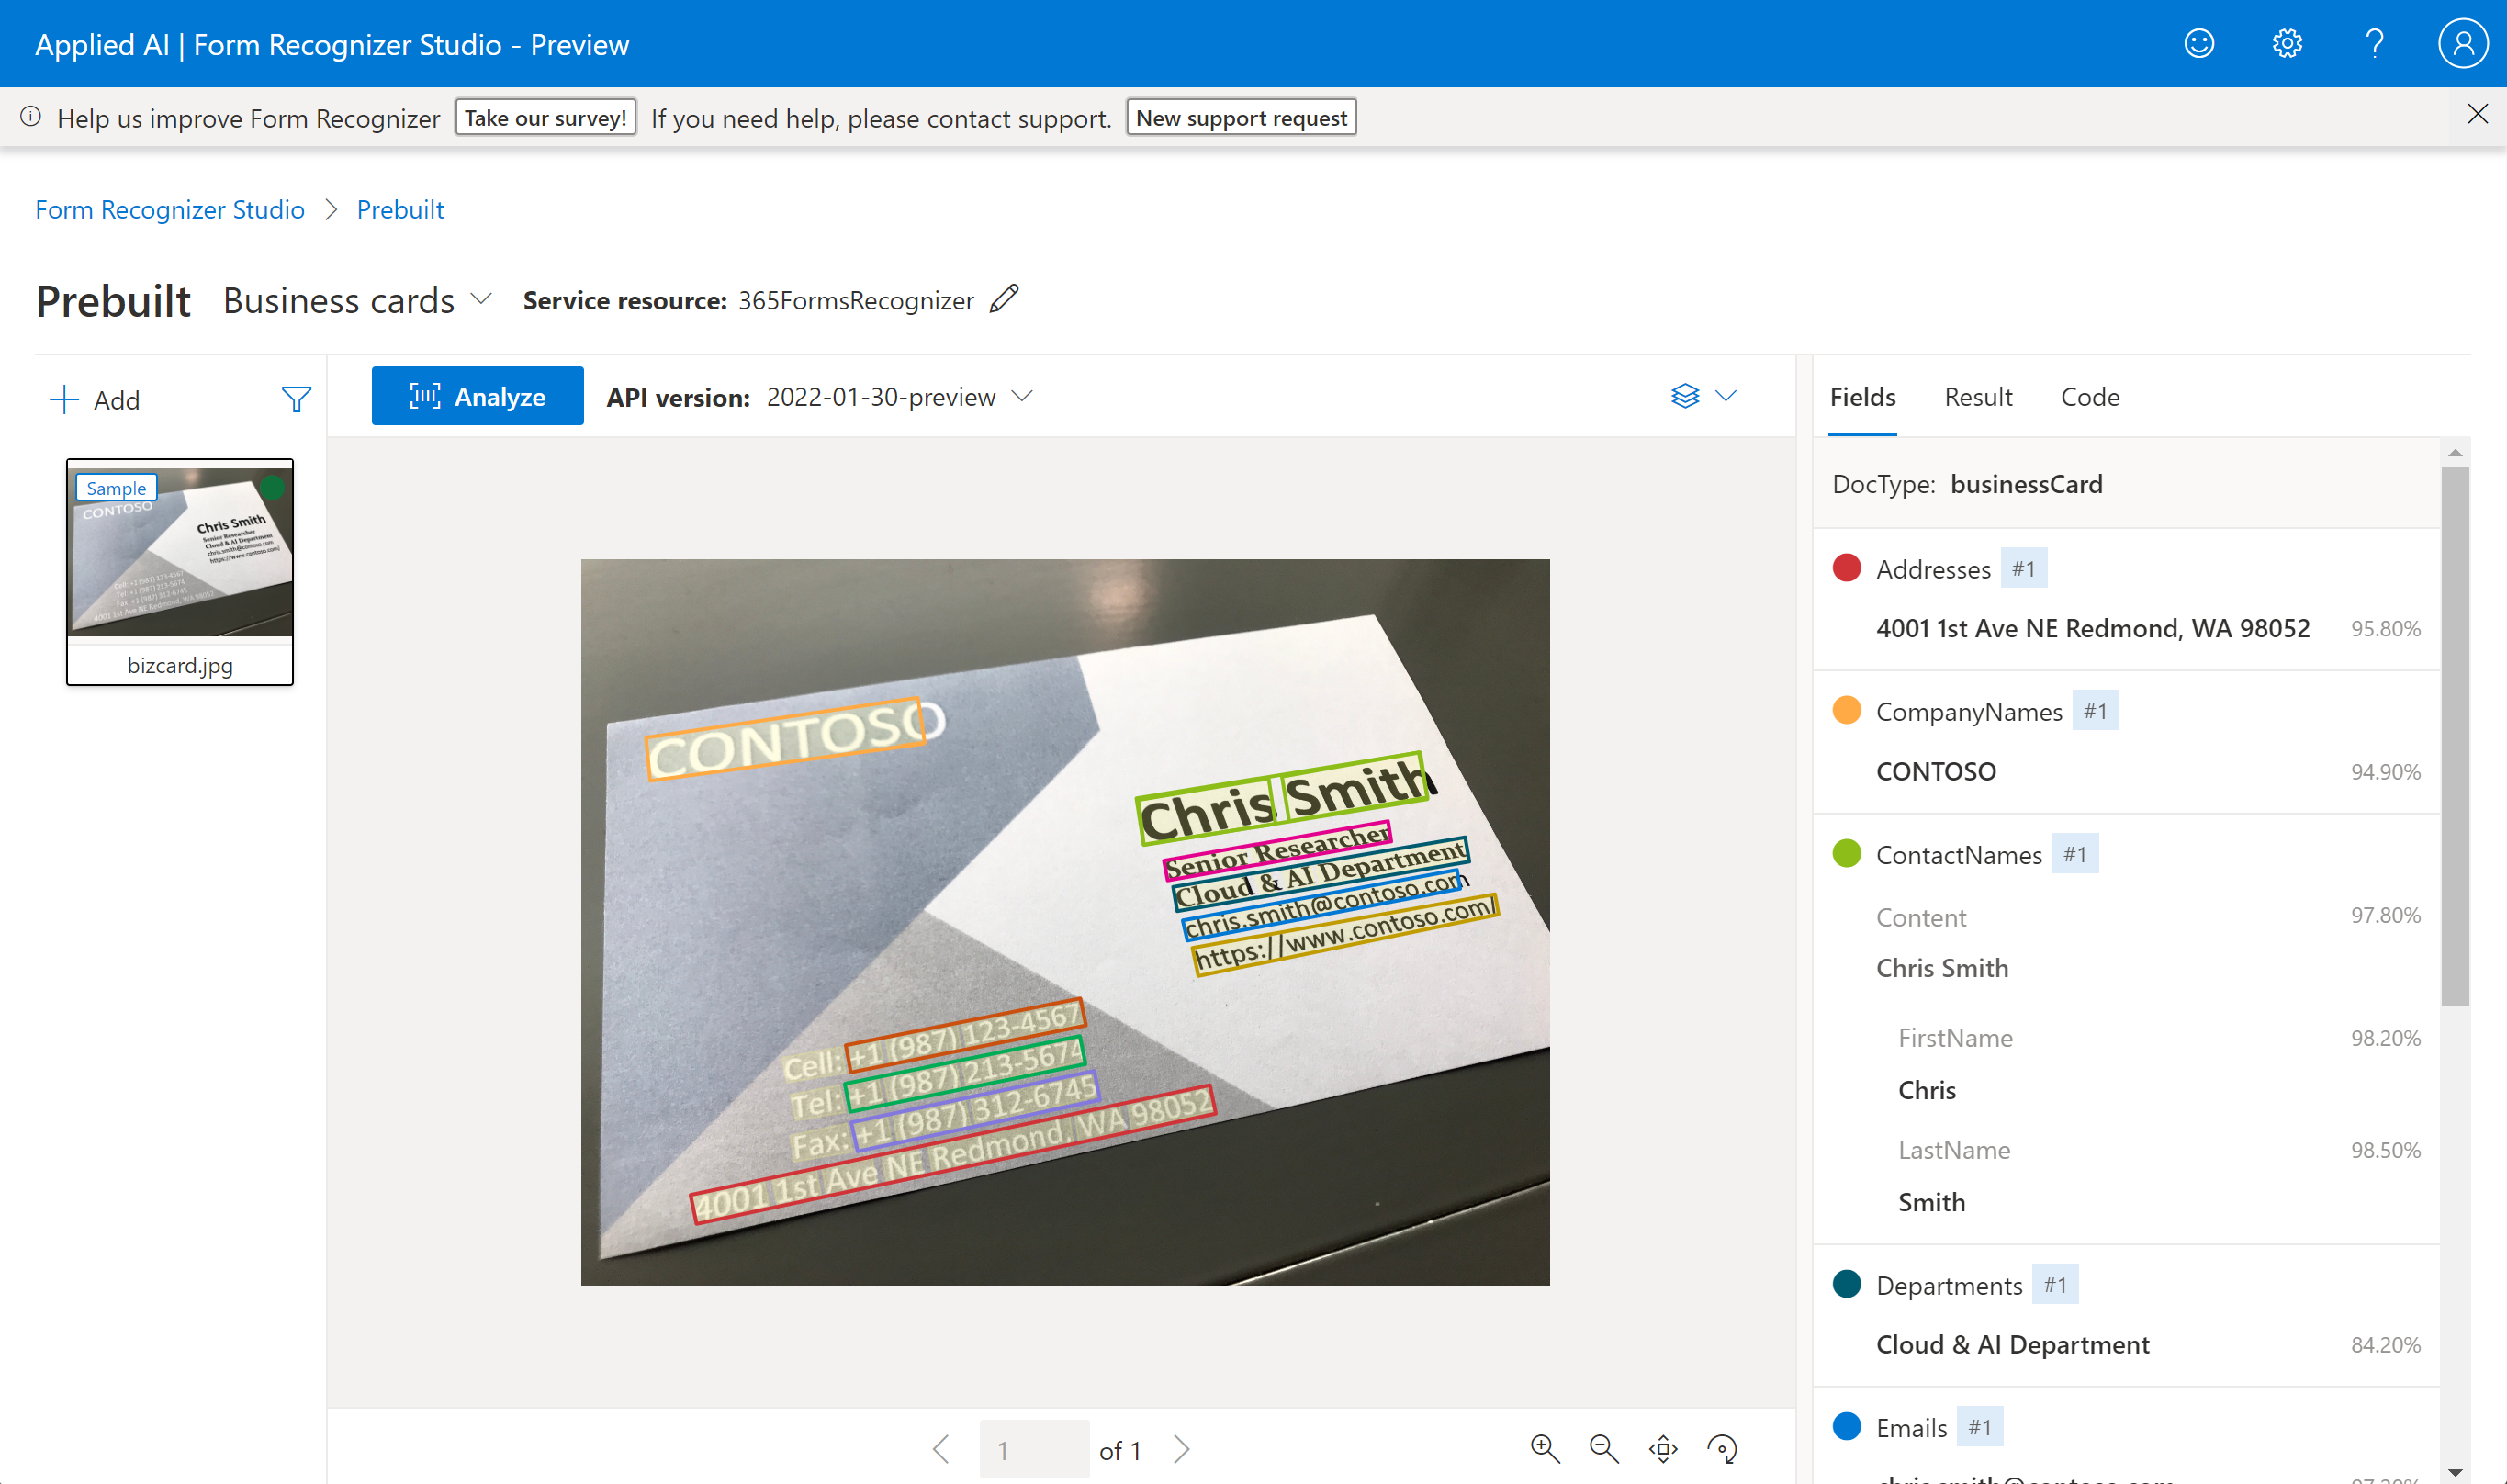Switch to the Fields tab
The image size is (2507, 1484).
[1862, 397]
